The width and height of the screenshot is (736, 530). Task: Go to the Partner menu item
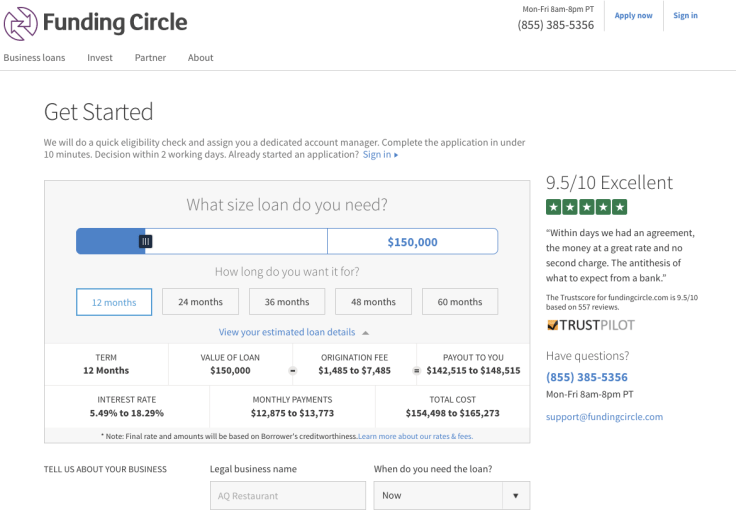pos(150,58)
